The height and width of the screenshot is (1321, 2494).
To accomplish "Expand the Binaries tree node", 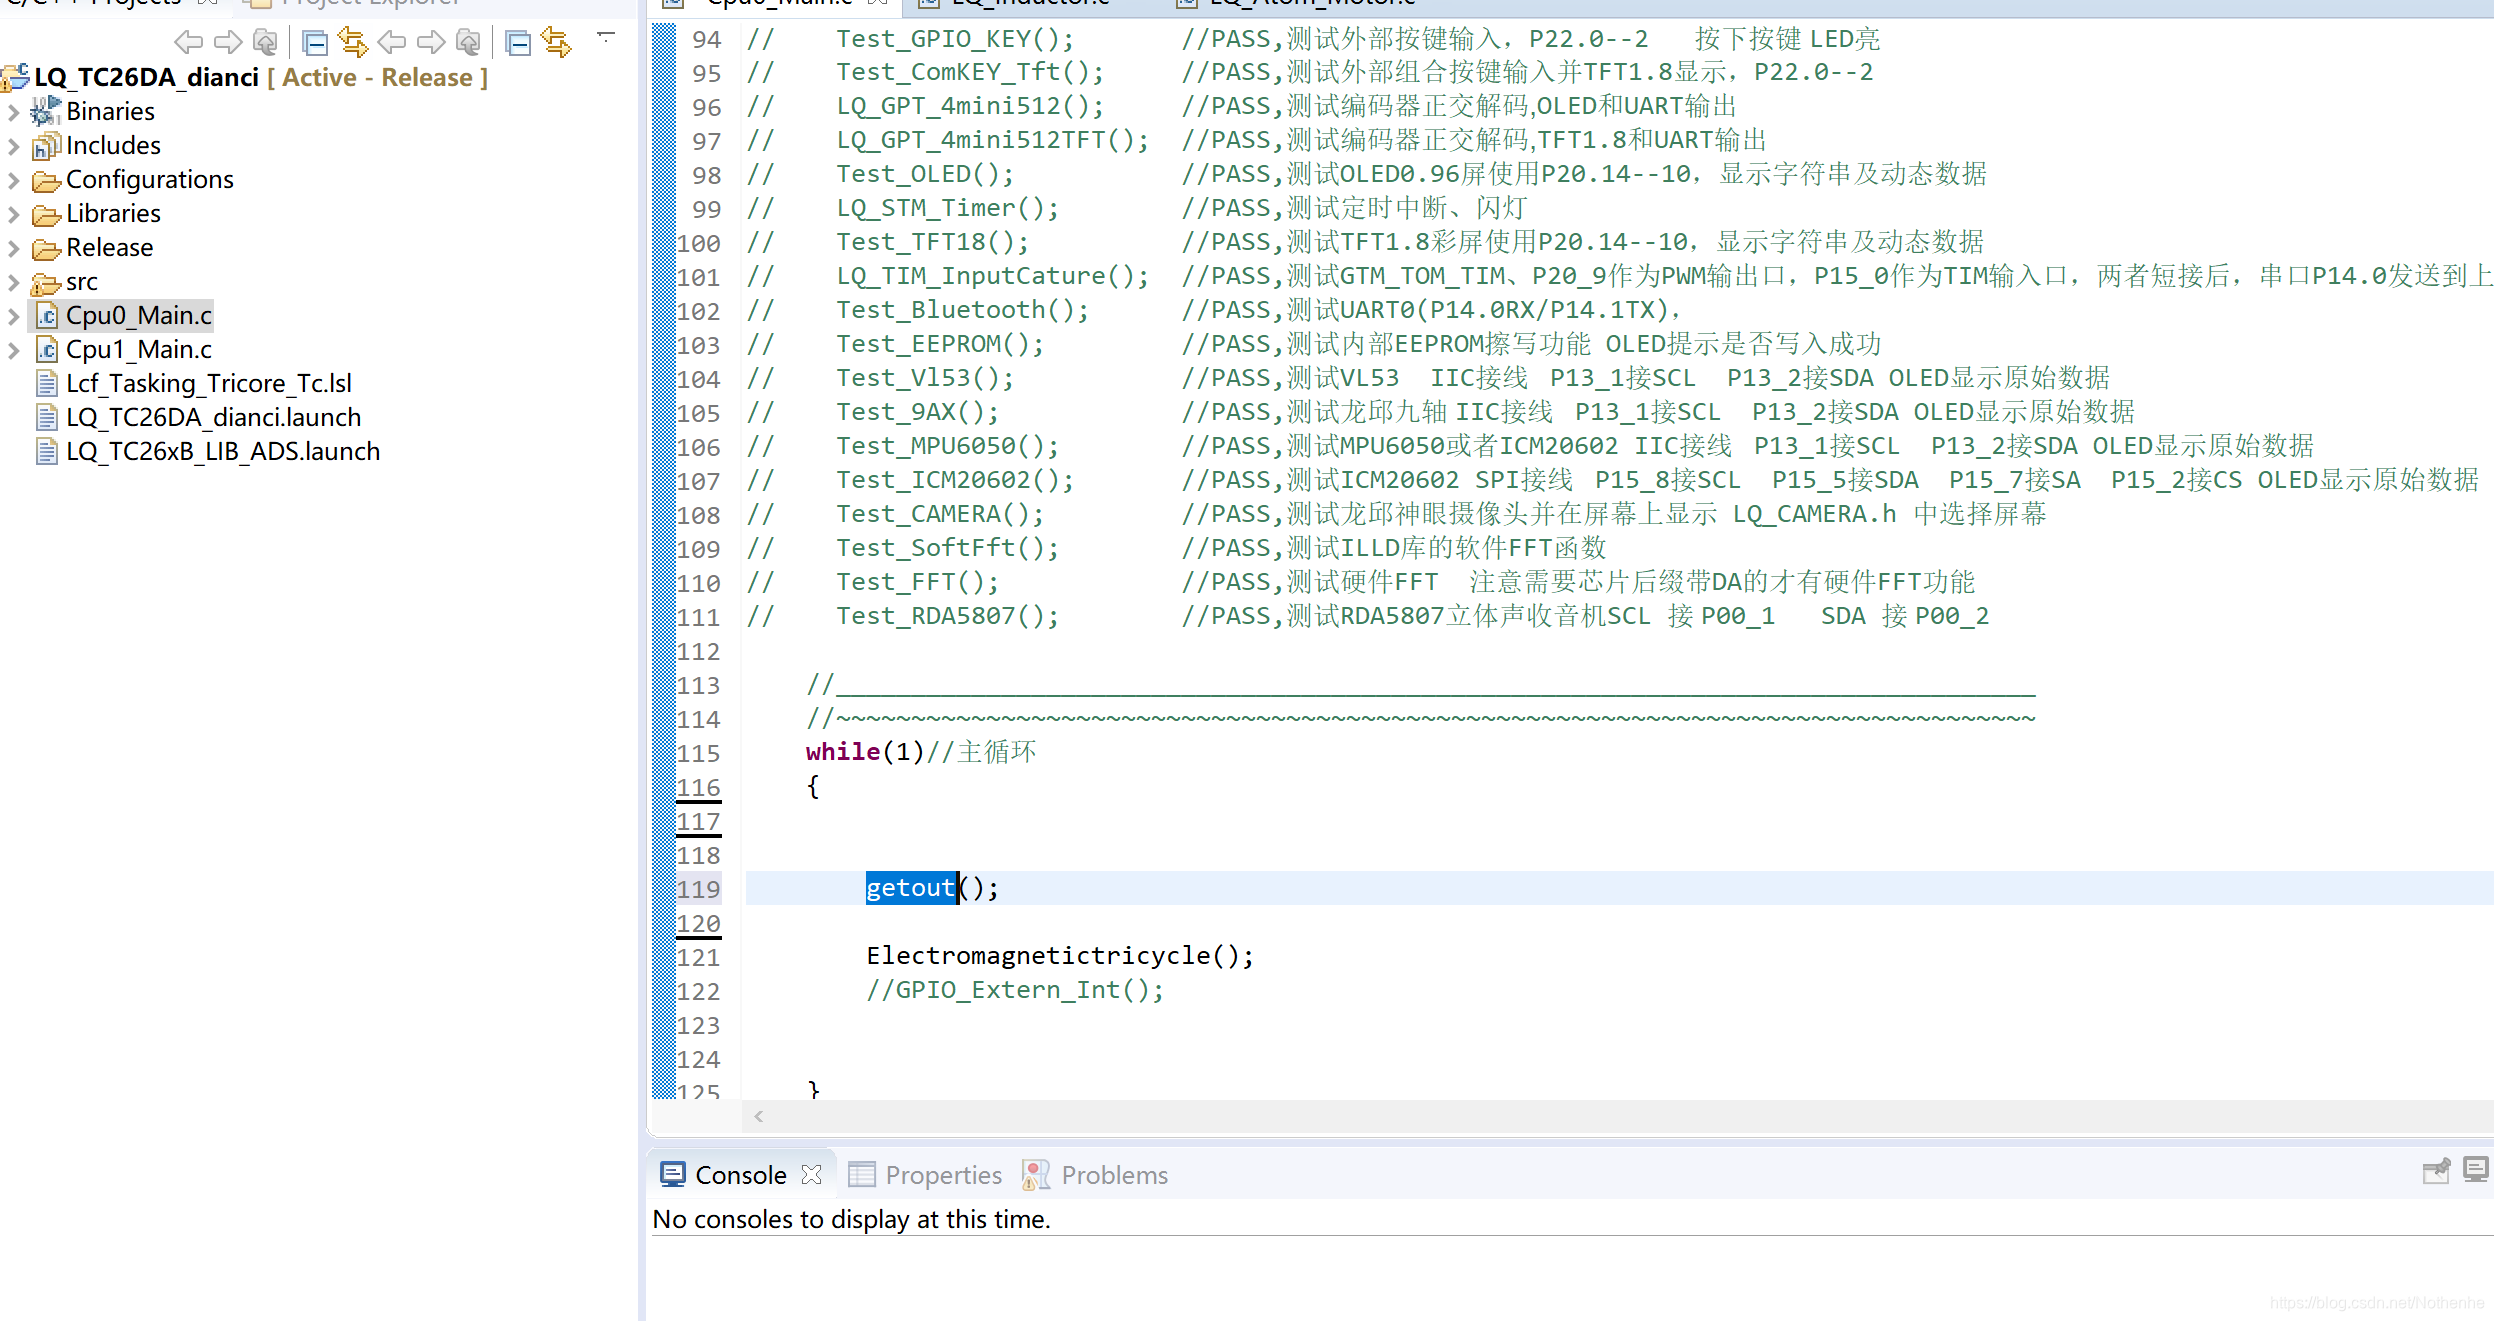I will 14,112.
